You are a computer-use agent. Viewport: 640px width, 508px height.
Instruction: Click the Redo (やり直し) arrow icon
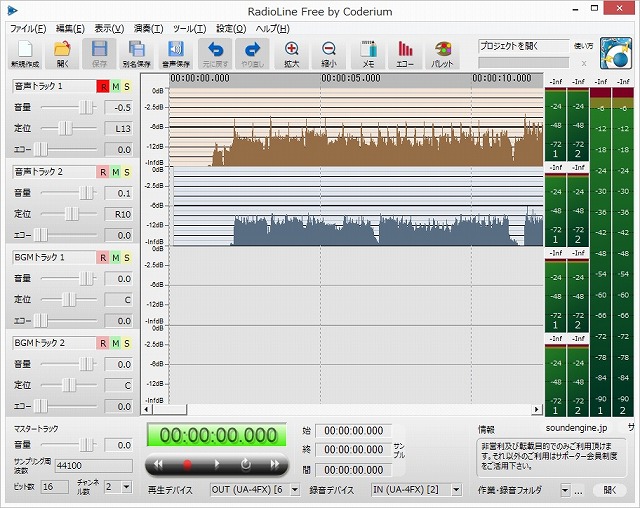tap(252, 54)
